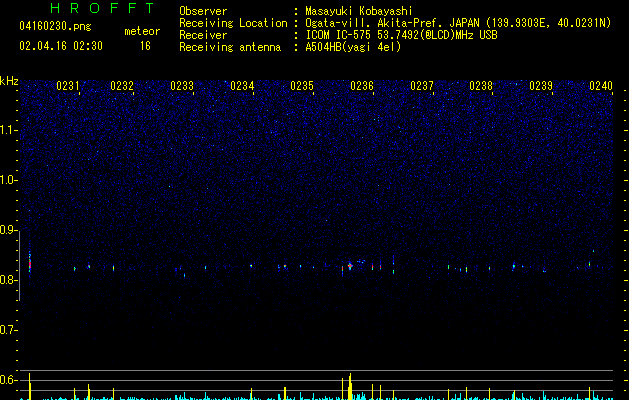Click the 0235 time marker

[x=302, y=86]
